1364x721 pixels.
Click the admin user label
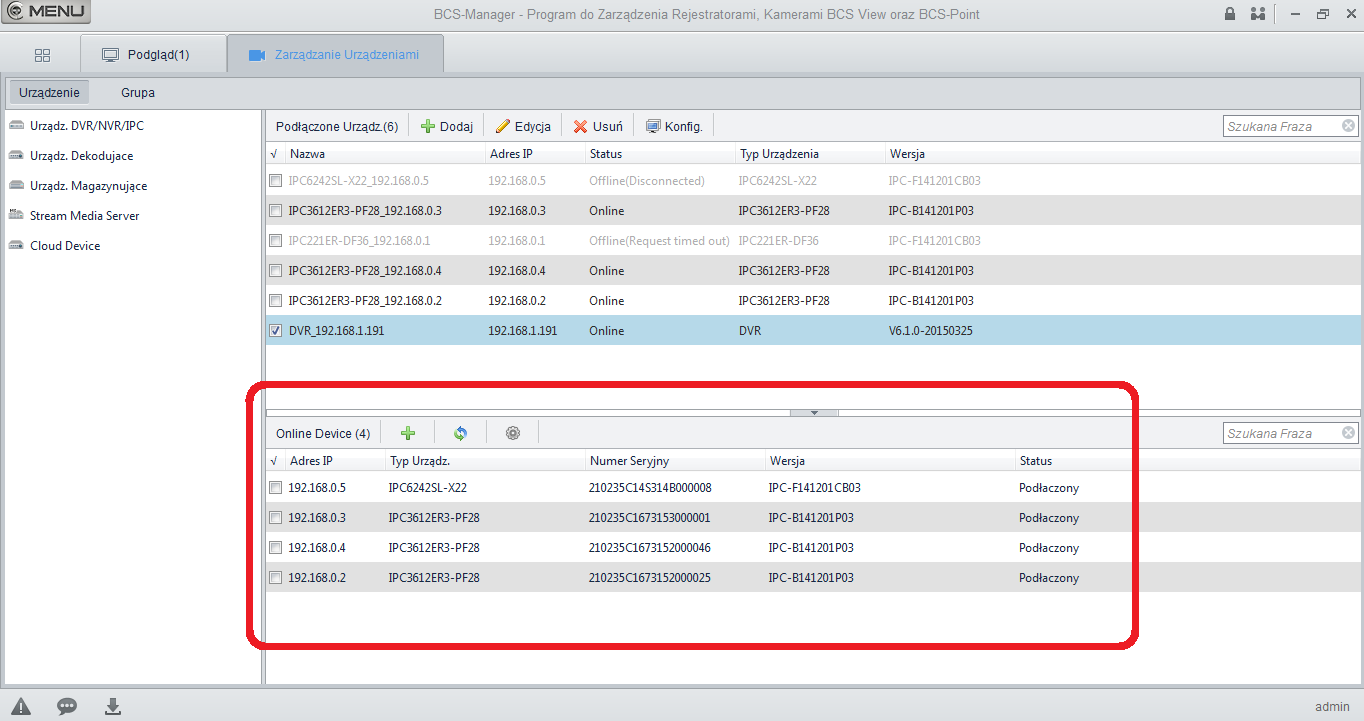click(x=1332, y=706)
